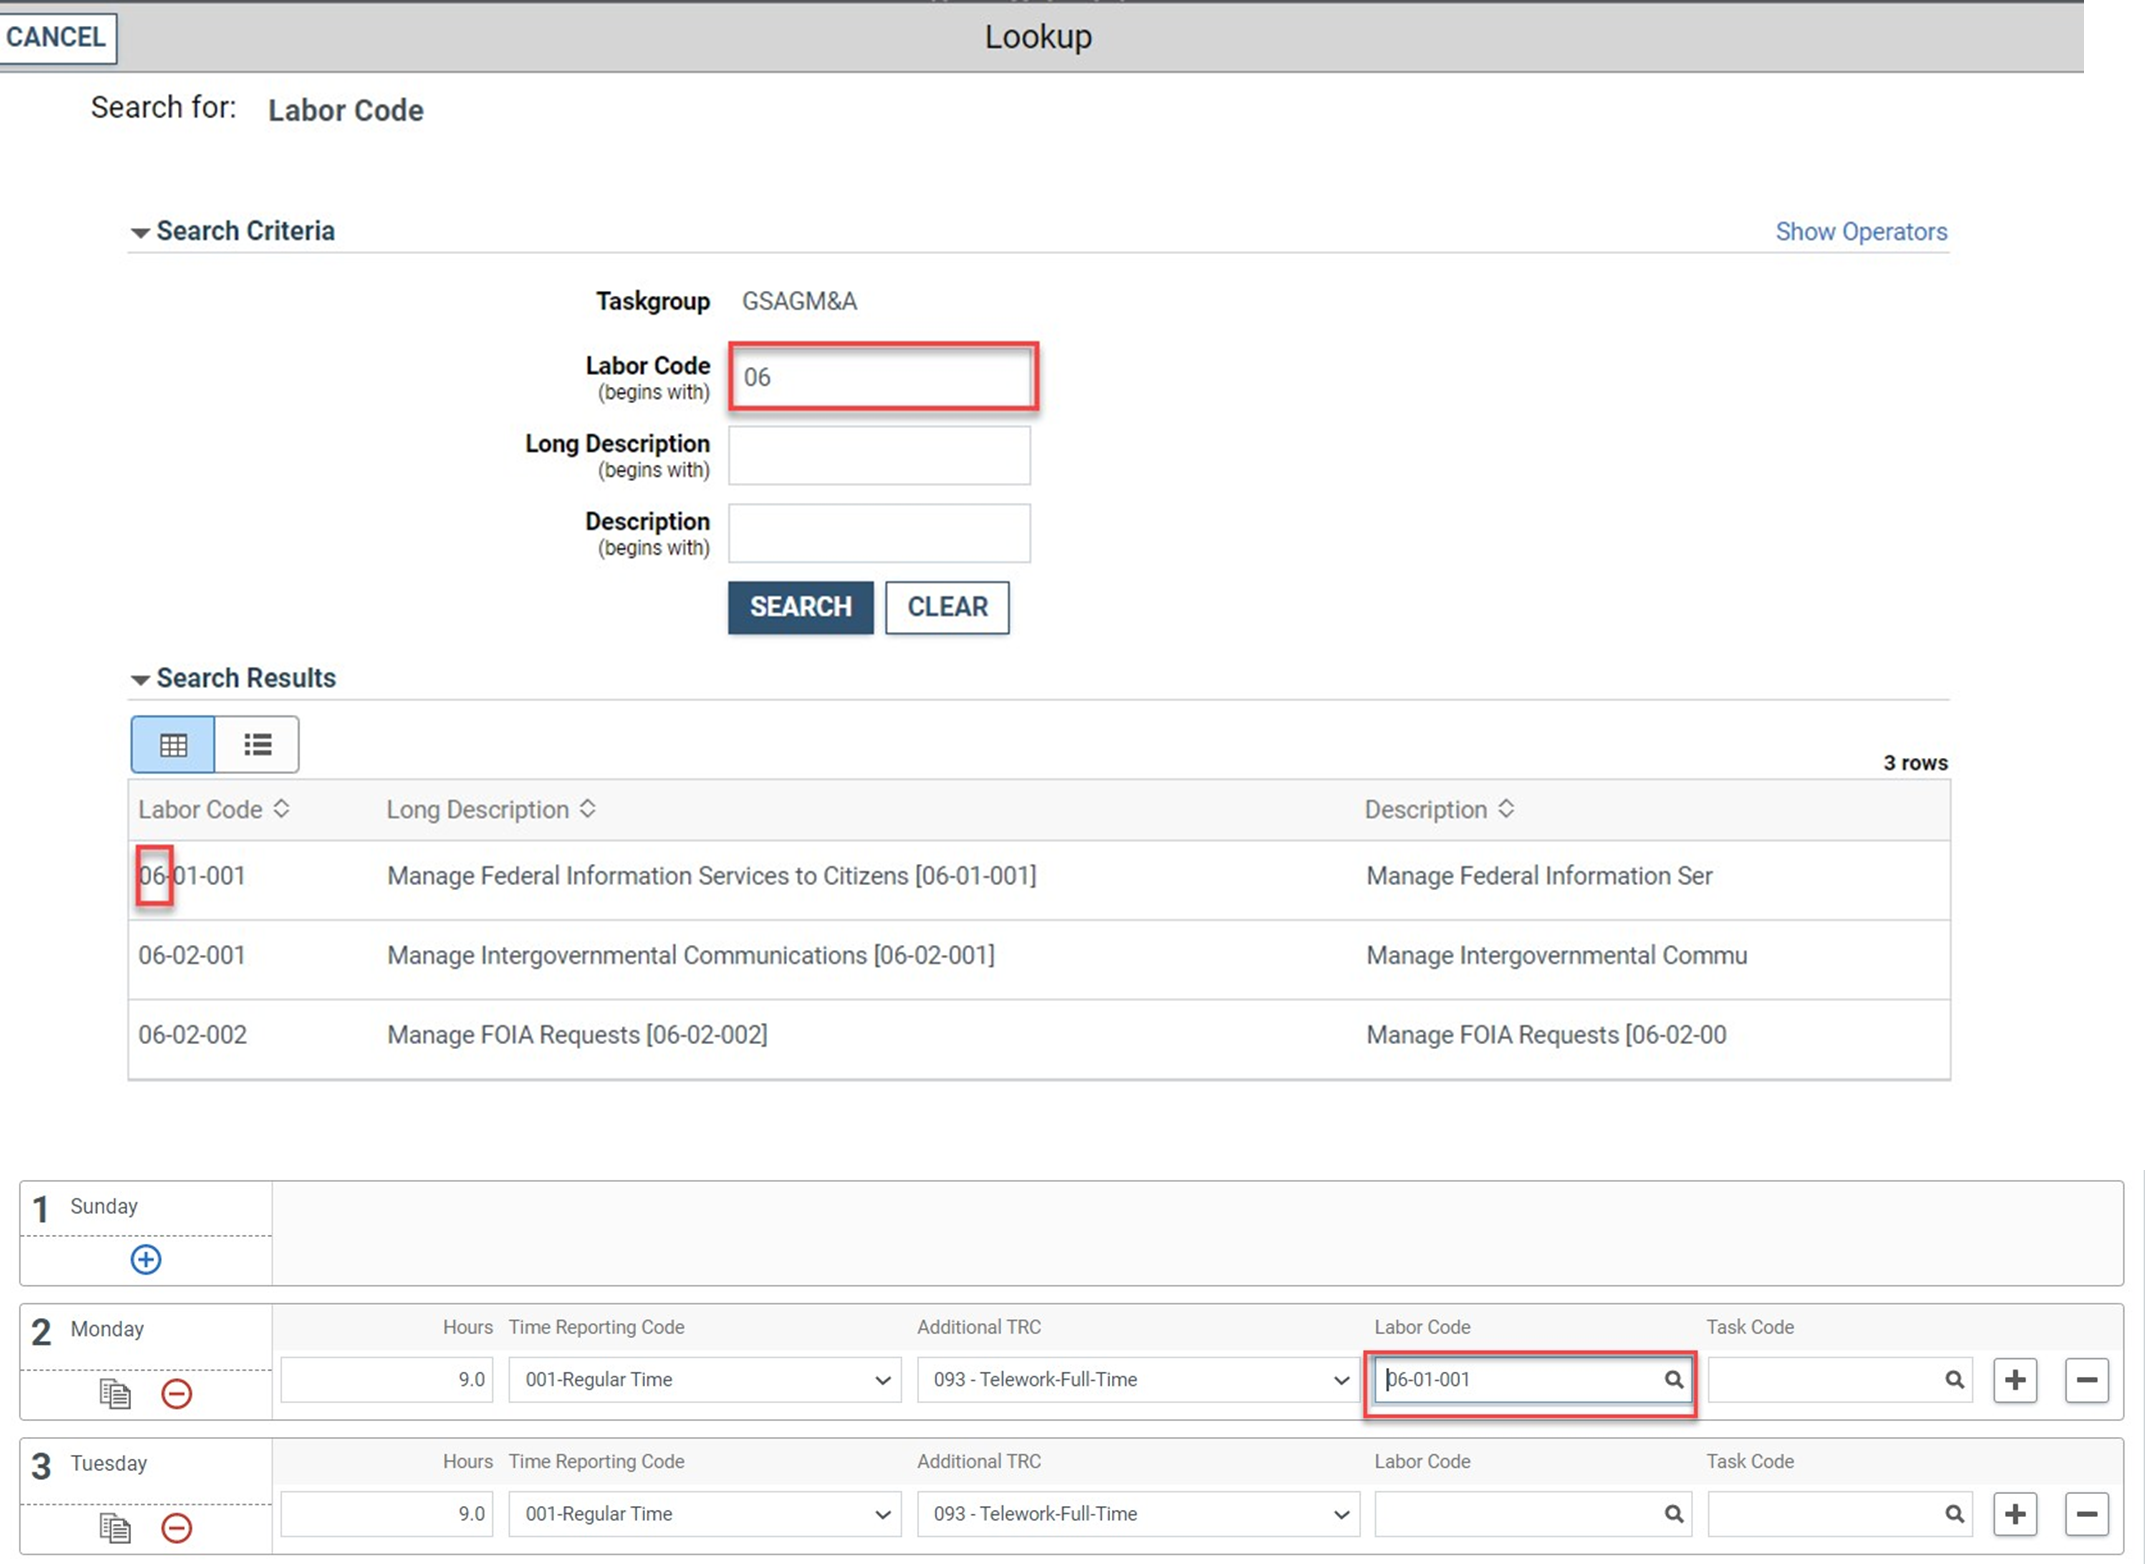Collapse the Search Criteria section

pyautogui.click(x=141, y=232)
